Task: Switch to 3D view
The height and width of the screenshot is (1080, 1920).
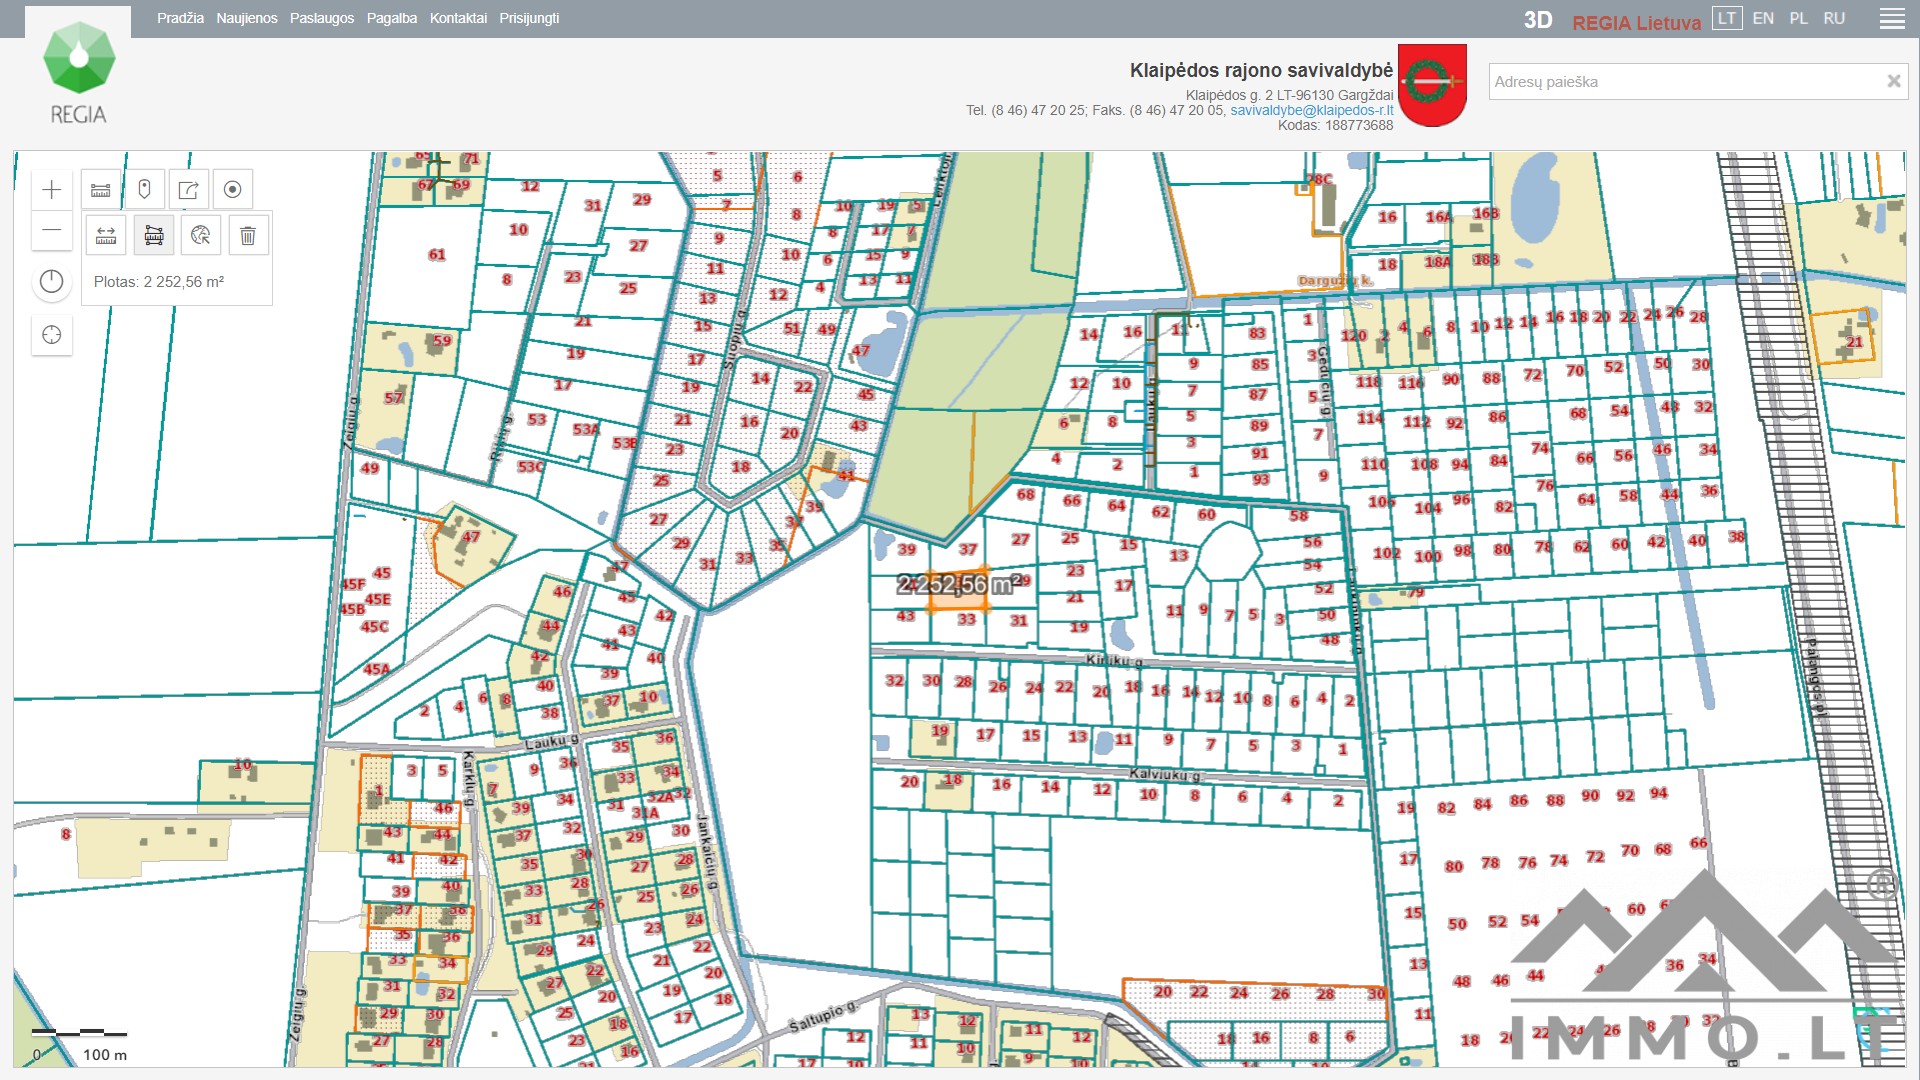Action: pyautogui.click(x=1538, y=21)
